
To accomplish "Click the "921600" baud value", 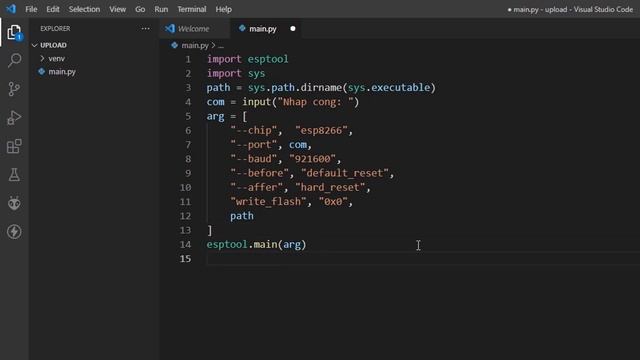I will click(312, 159).
